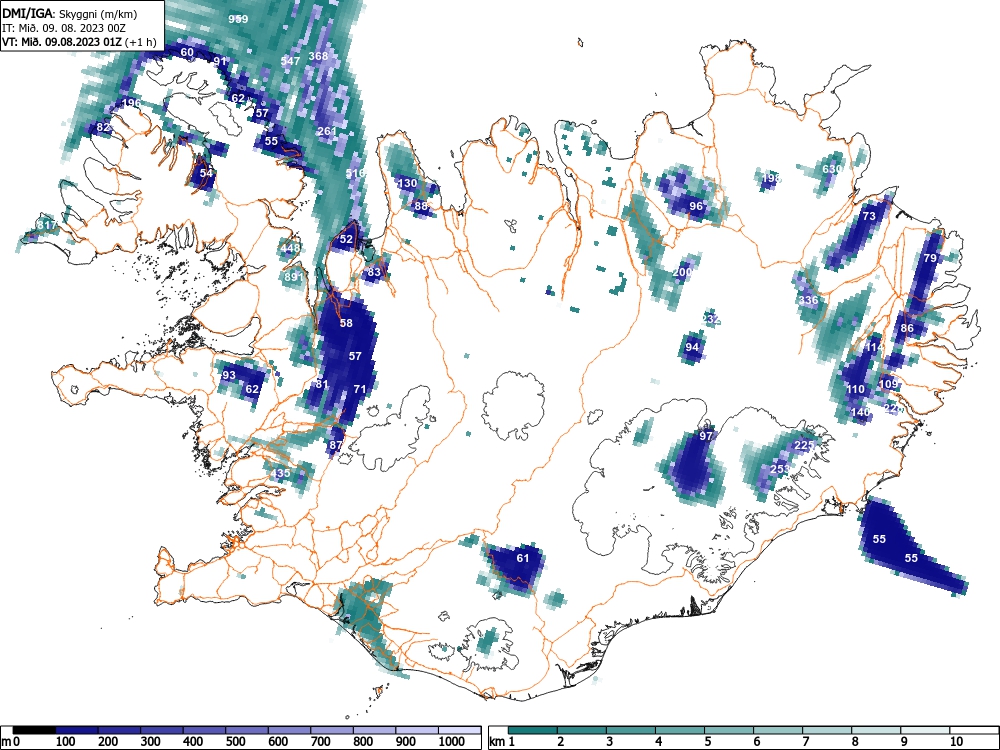Select the visibility value '91'
The image size is (1000, 750).
(220, 61)
